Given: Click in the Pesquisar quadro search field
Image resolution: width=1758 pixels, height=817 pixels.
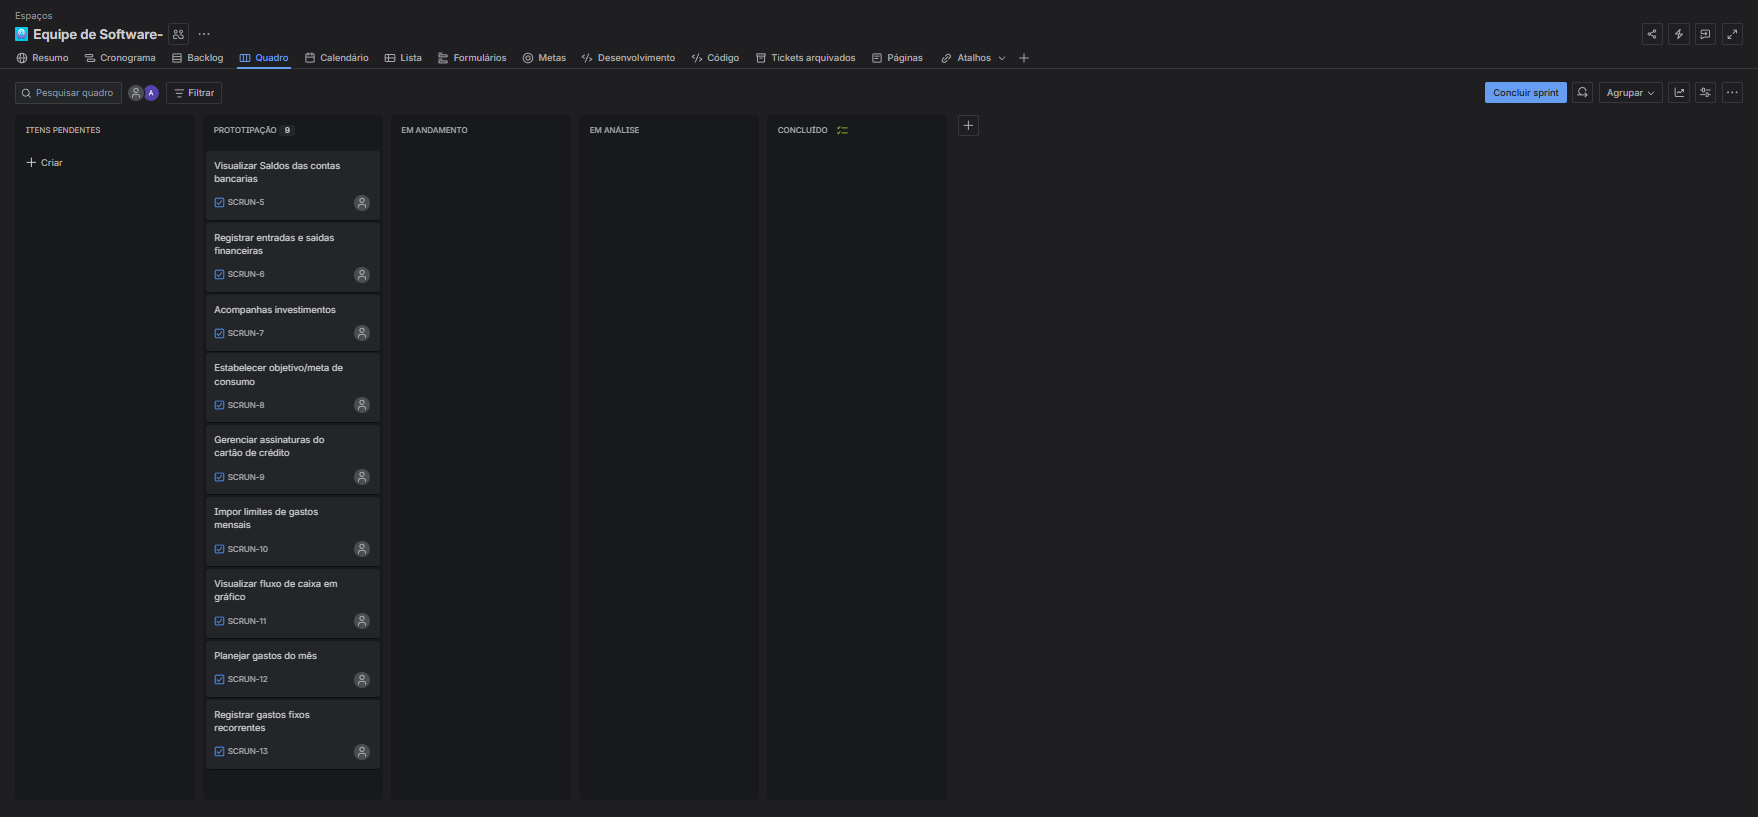Looking at the screenshot, I should coord(68,93).
